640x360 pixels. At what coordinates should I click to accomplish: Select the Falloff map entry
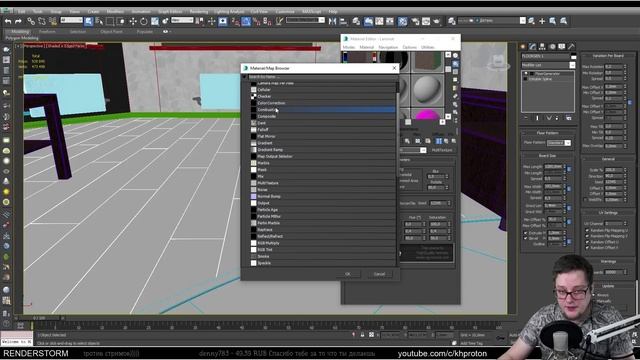pyautogui.click(x=323, y=130)
